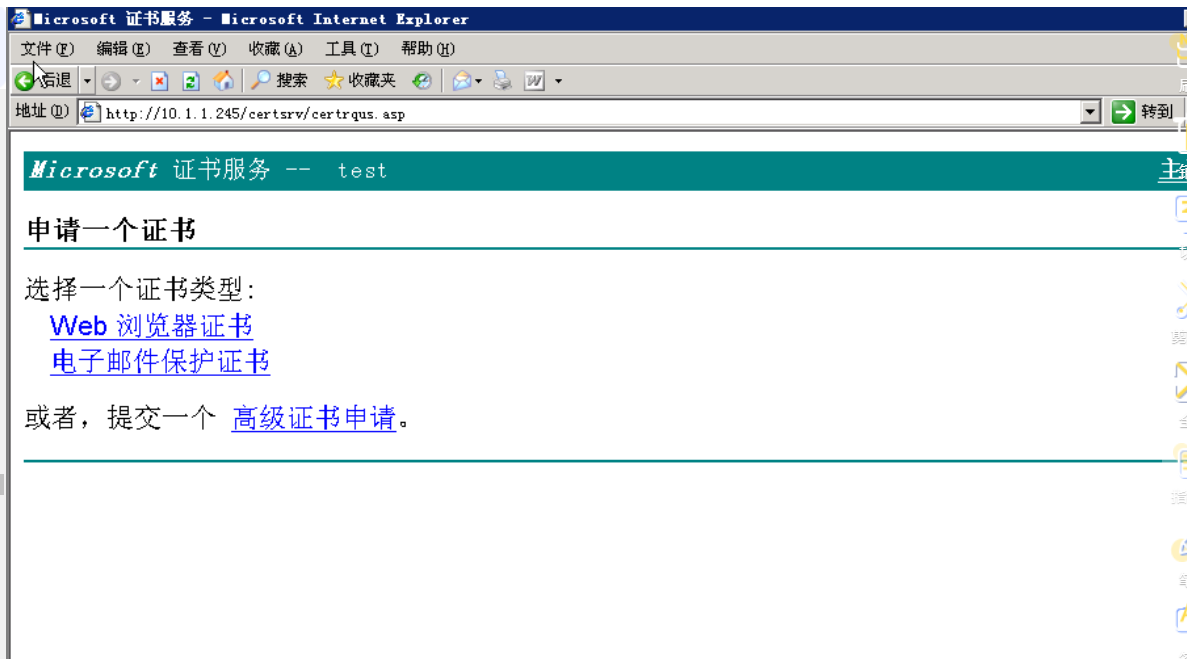Open the Favorites (收藏夹) star button
The width and height of the screenshot is (1187, 659).
tap(360, 80)
